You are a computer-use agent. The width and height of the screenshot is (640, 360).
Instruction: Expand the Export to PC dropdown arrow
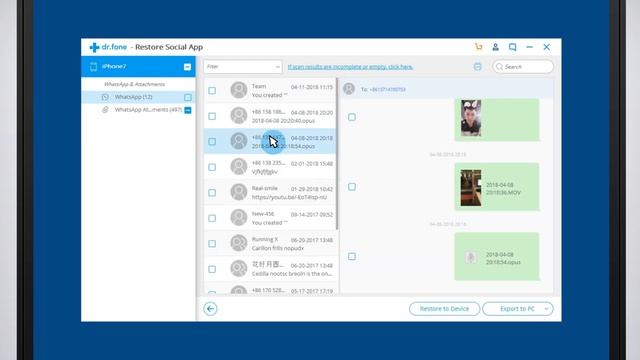click(546, 309)
